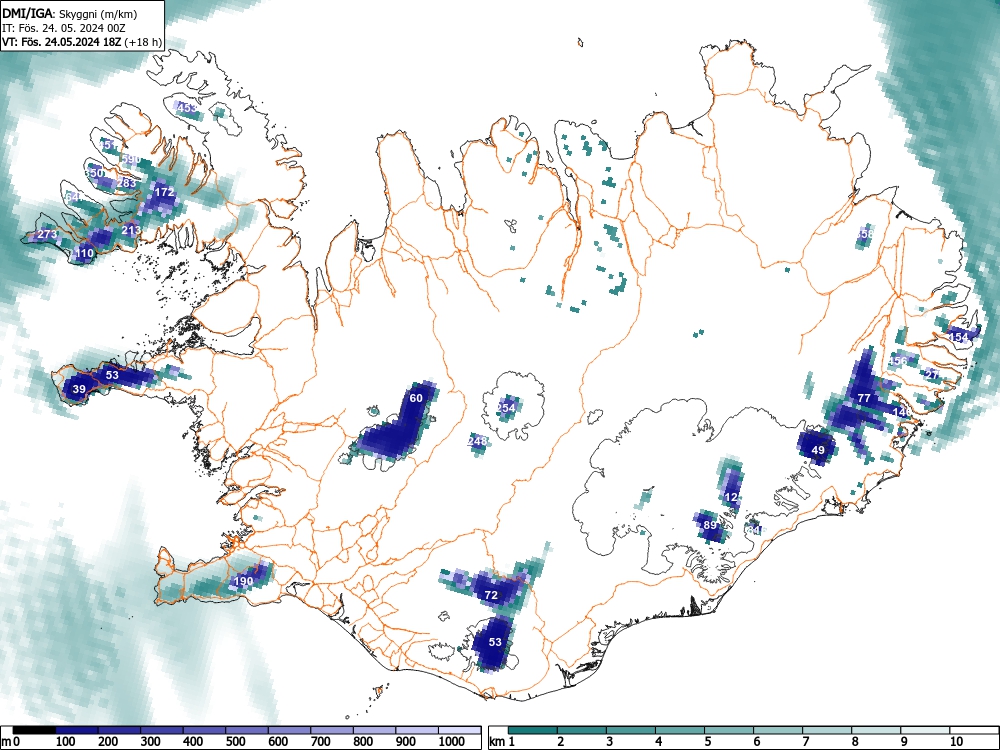This screenshot has height=750, width=1000.
Task: Click the 172 value in Westfjords
Action: 165,191
